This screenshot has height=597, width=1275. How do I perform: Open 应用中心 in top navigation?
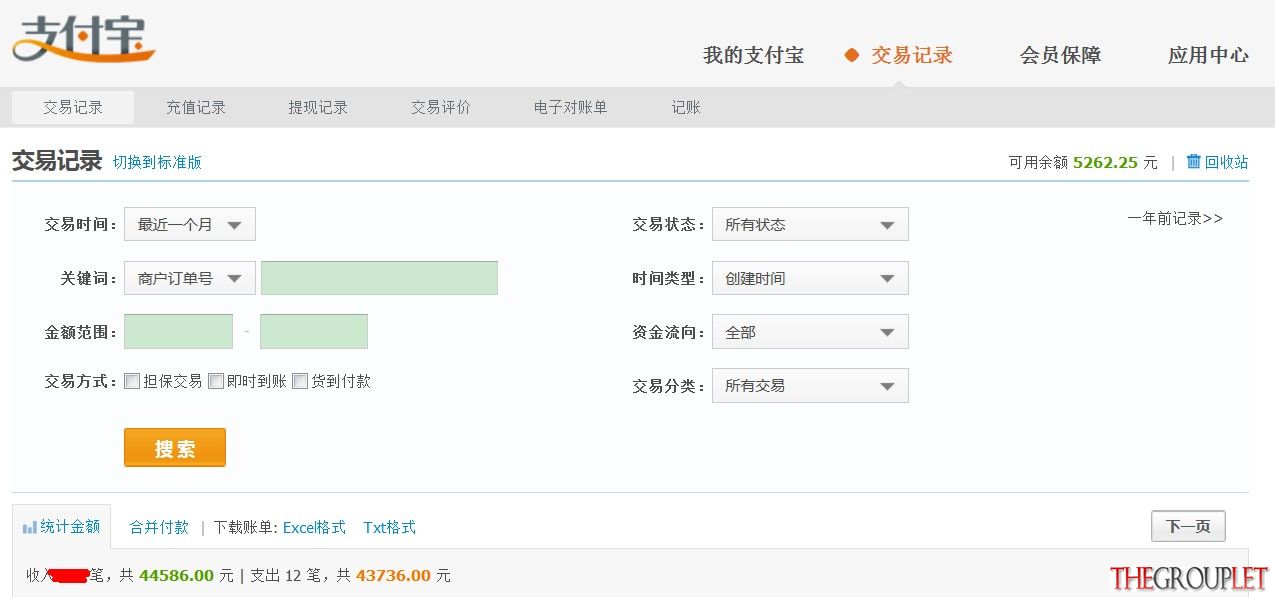coord(1208,56)
